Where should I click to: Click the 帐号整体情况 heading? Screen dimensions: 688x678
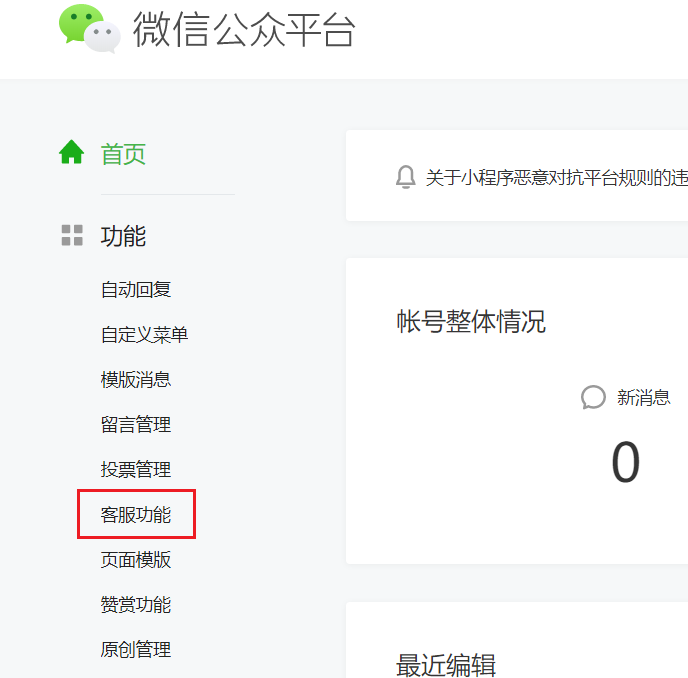click(471, 322)
